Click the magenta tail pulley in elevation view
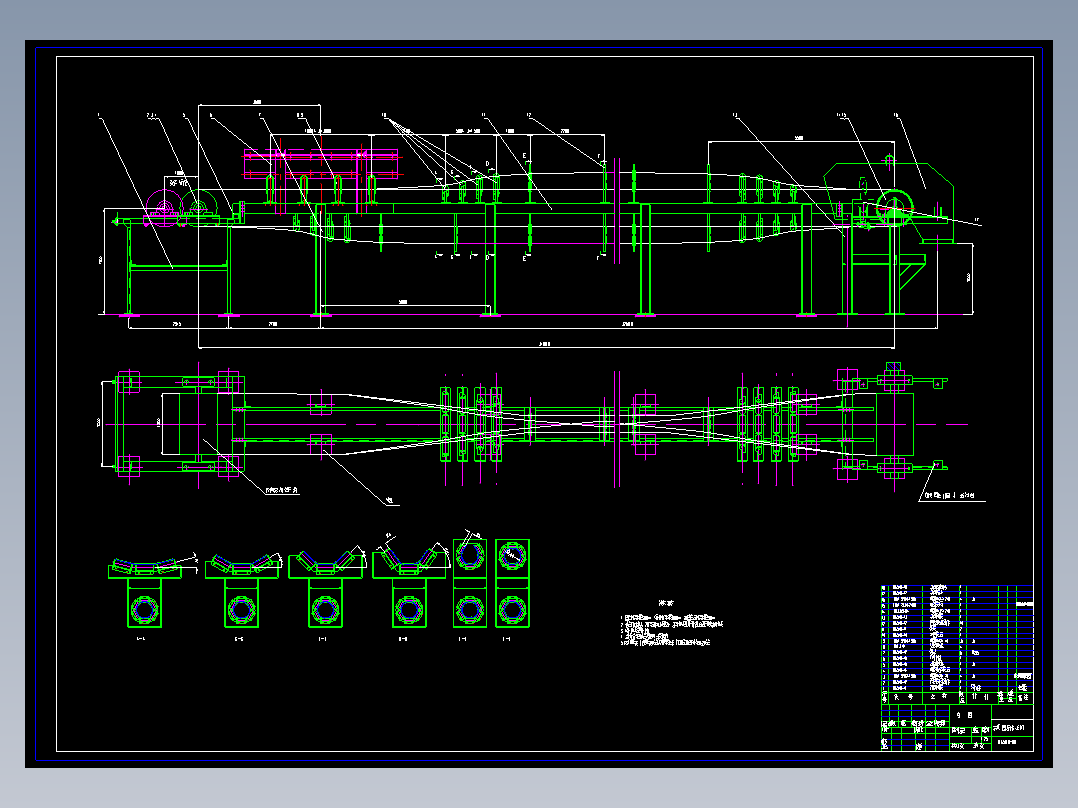Viewport: 1078px width, 808px height. click(164, 207)
